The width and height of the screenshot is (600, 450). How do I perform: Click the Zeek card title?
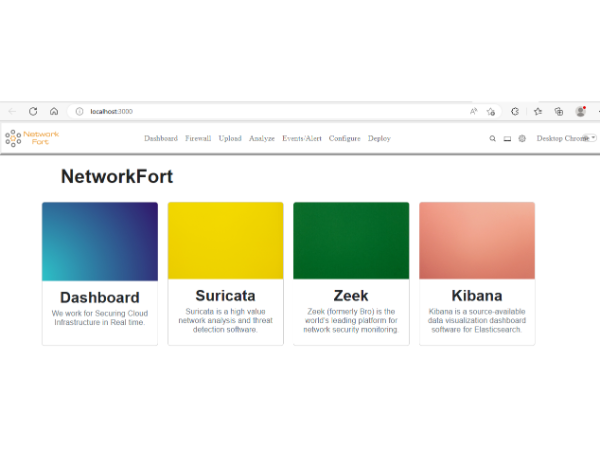tap(351, 295)
